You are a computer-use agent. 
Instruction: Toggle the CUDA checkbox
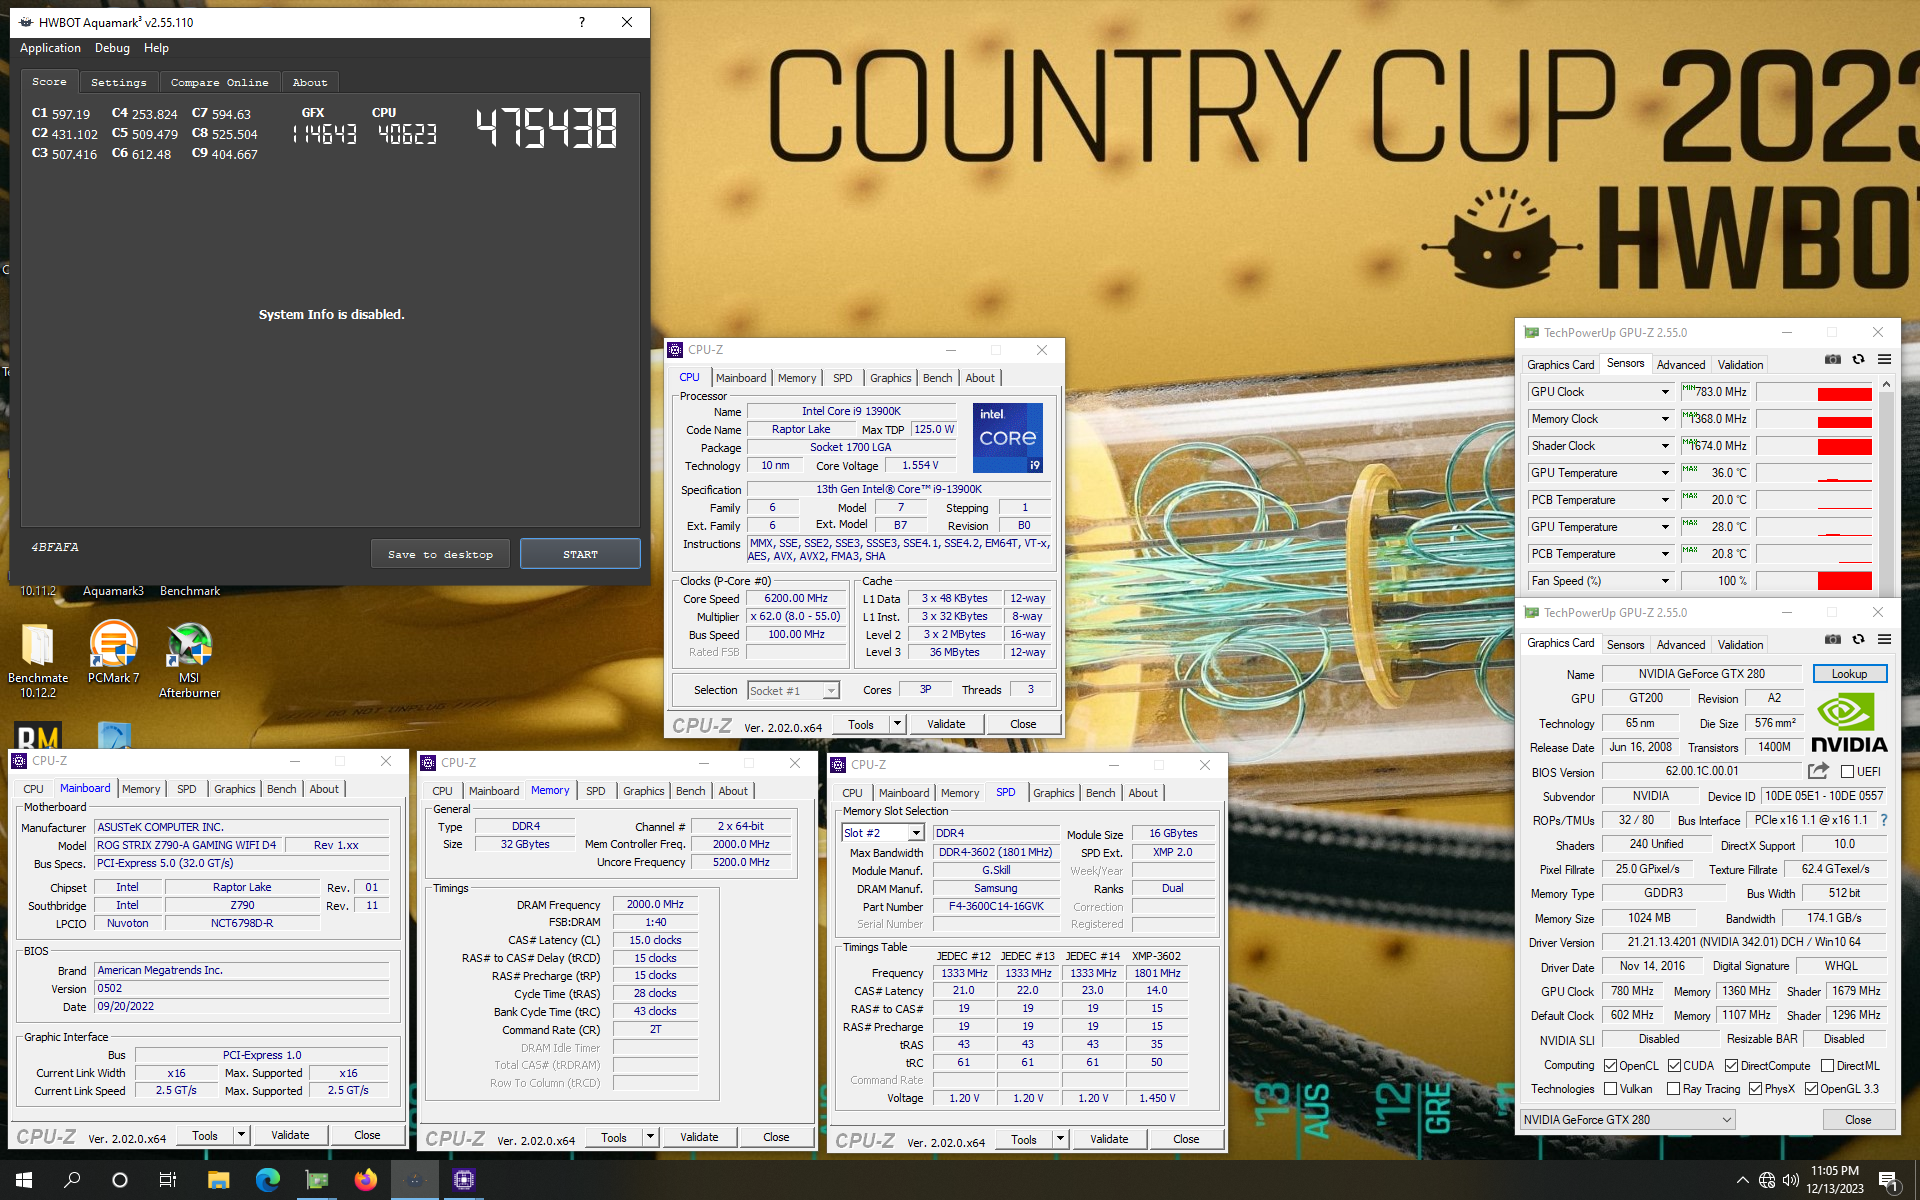pyautogui.click(x=1674, y=1066)
